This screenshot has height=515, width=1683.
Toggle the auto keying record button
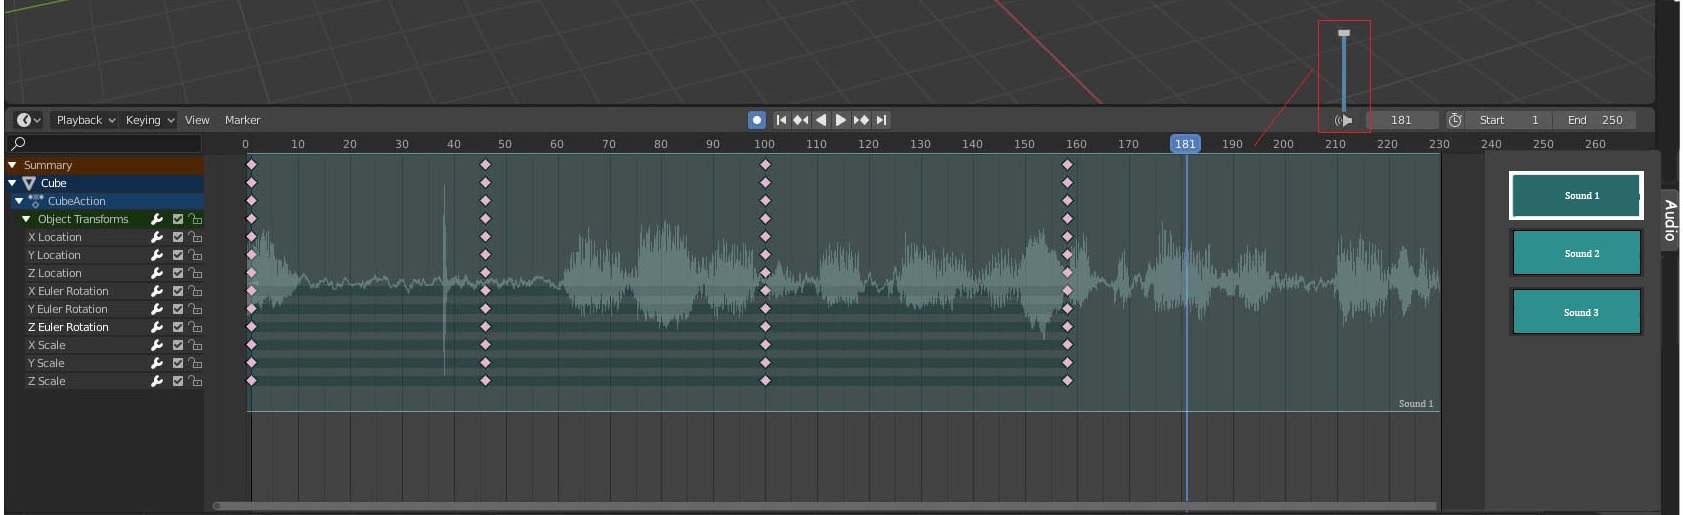coord(757,120)
